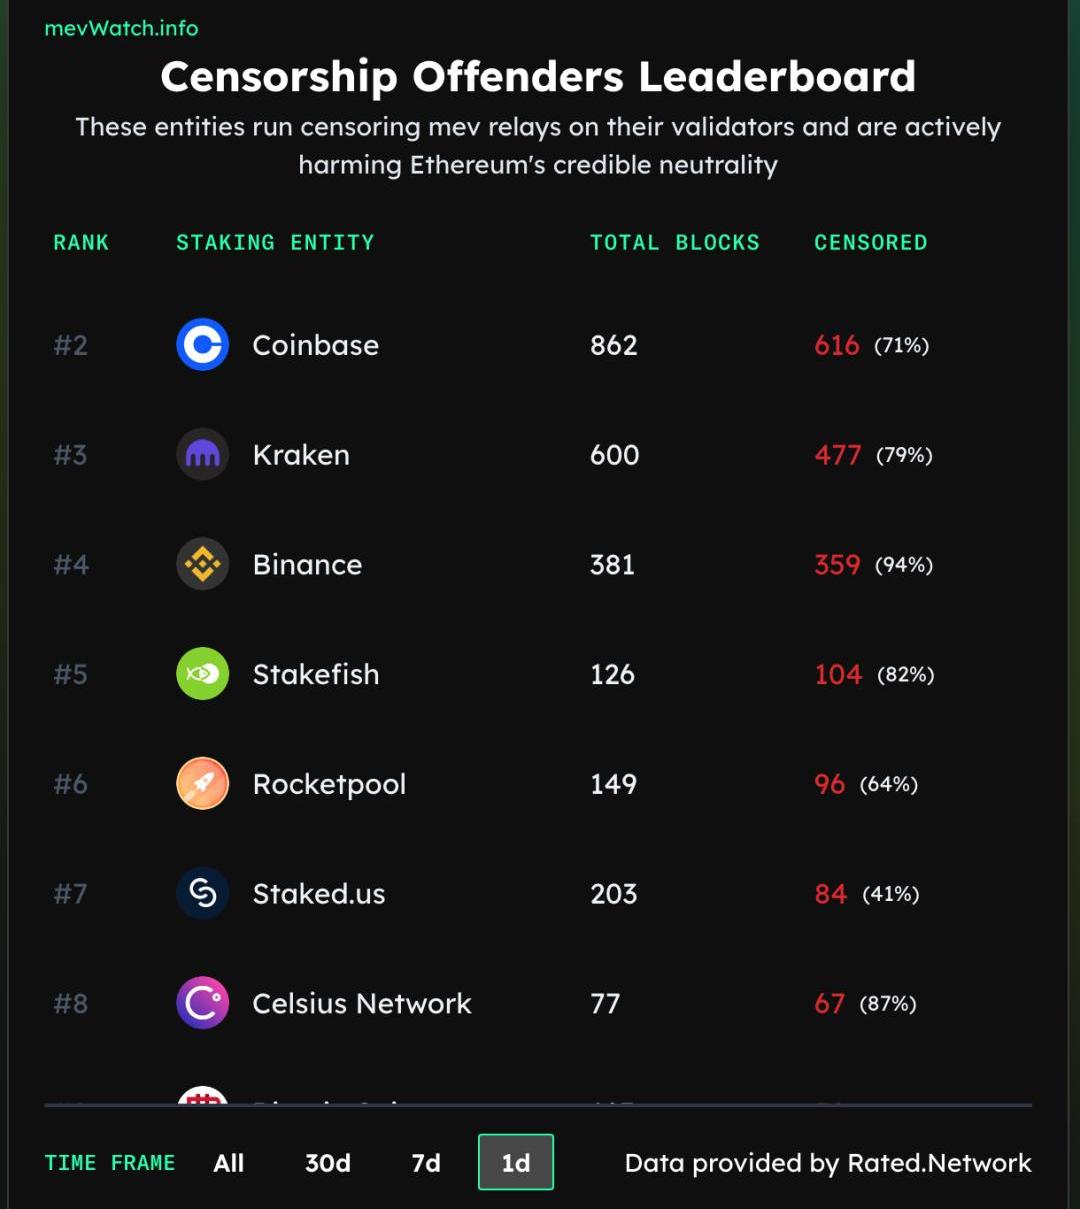Open the mevWatch.info link
The image size is (1080, 1209).
121,28
